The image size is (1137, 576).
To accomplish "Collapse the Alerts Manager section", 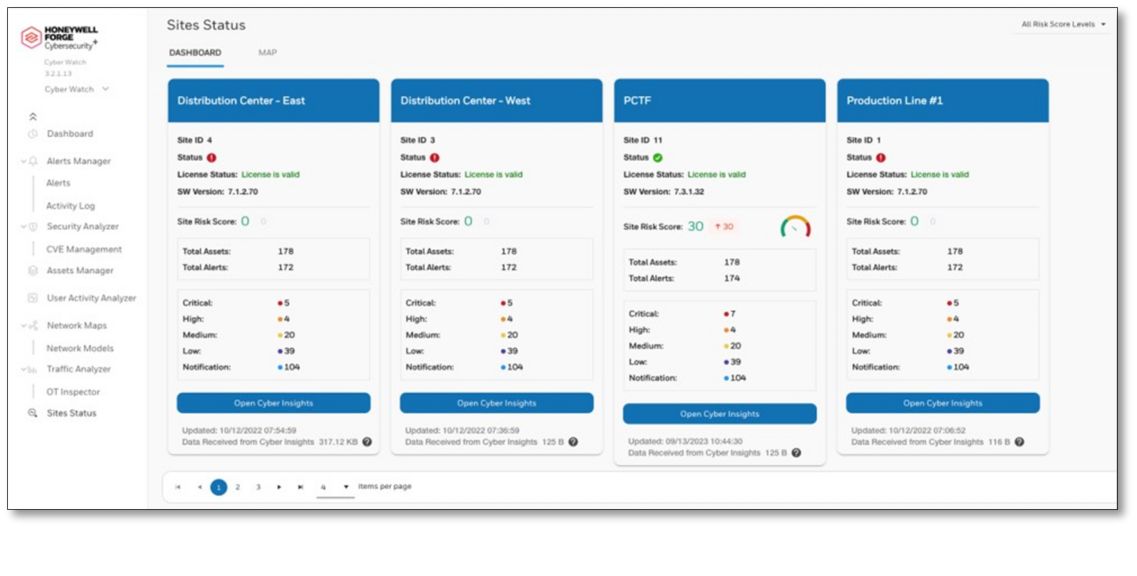I will point(23,161).
